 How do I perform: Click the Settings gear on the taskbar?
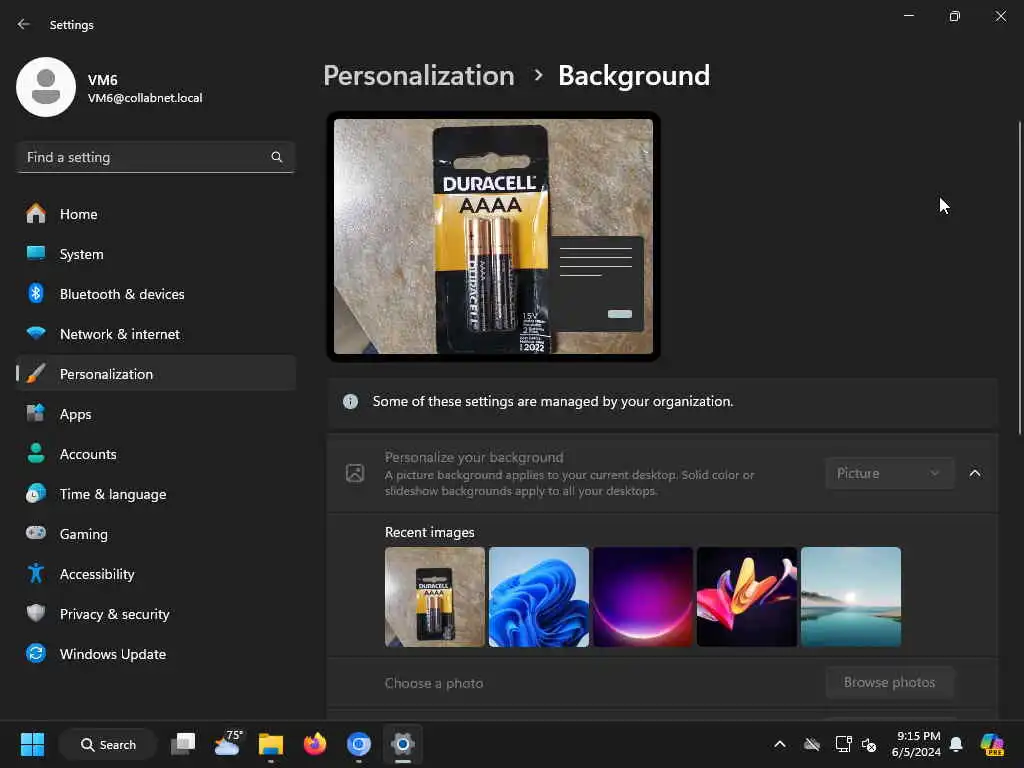(403, 744)
